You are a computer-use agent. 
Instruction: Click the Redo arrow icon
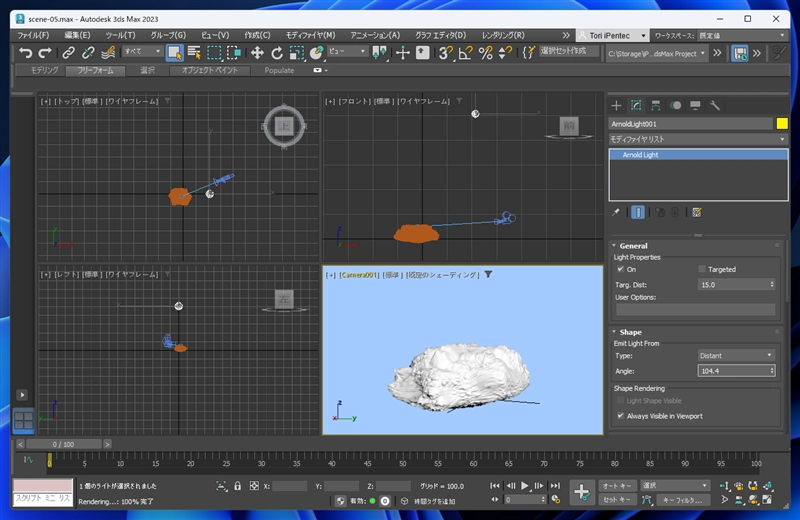click(x=45, y=53)
